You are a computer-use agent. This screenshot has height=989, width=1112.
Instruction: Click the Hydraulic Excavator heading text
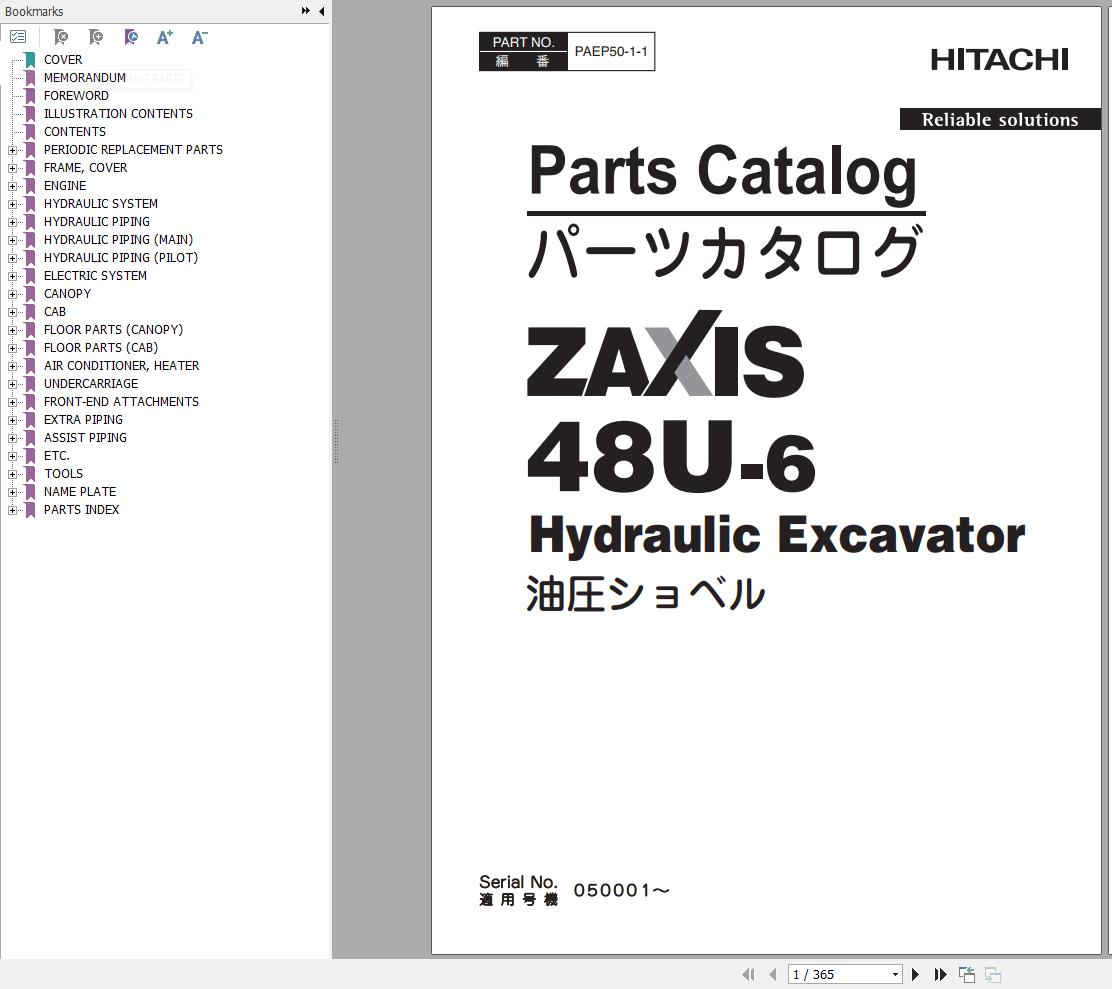pyautogui.click(x=777, y=536)
